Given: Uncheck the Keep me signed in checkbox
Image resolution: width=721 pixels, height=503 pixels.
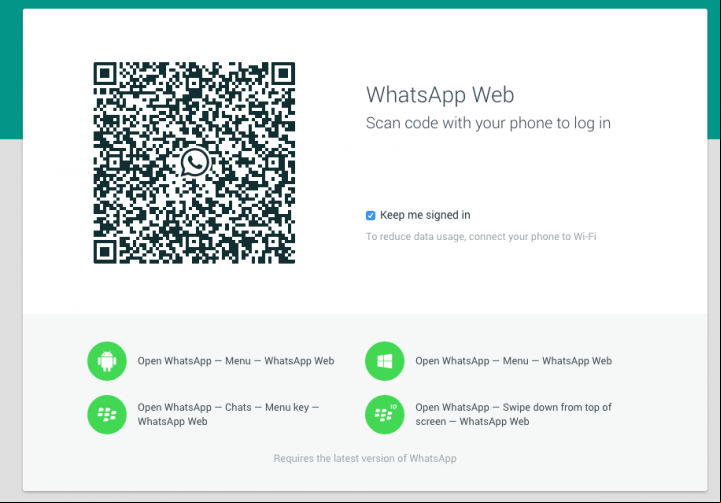Looking at the screenshot, I should [370, 216].
